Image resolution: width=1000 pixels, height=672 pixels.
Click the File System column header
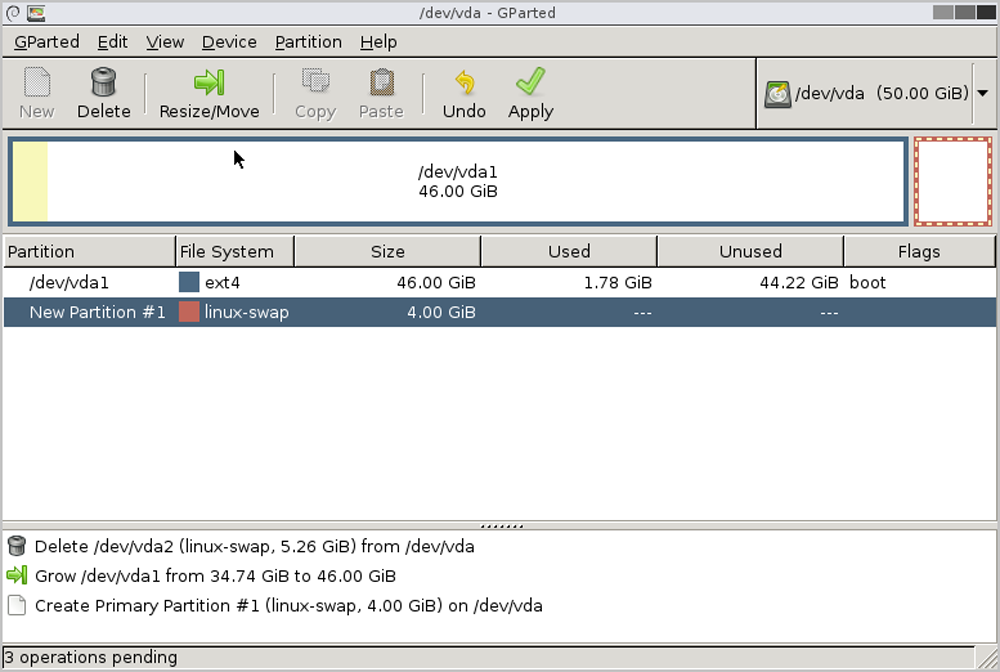pyautogui.click(x=234, y=251)
